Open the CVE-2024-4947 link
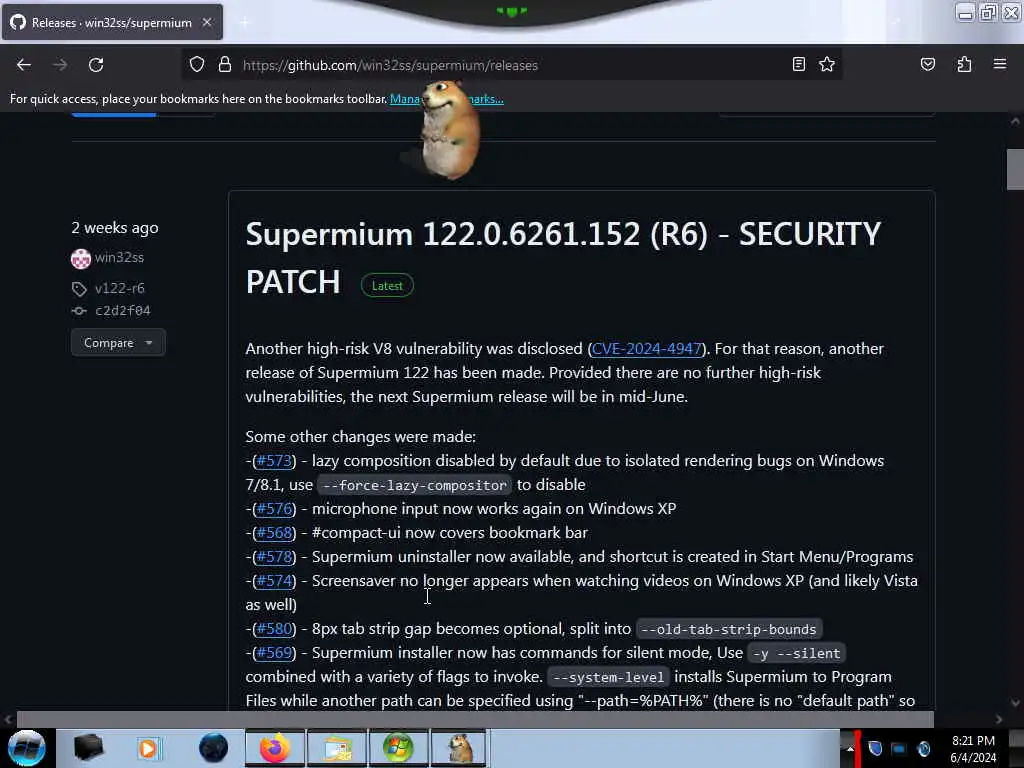Image resolution: width=1024 pixels, height=768 pixels. pyautogui.click(x=647, y=349)
